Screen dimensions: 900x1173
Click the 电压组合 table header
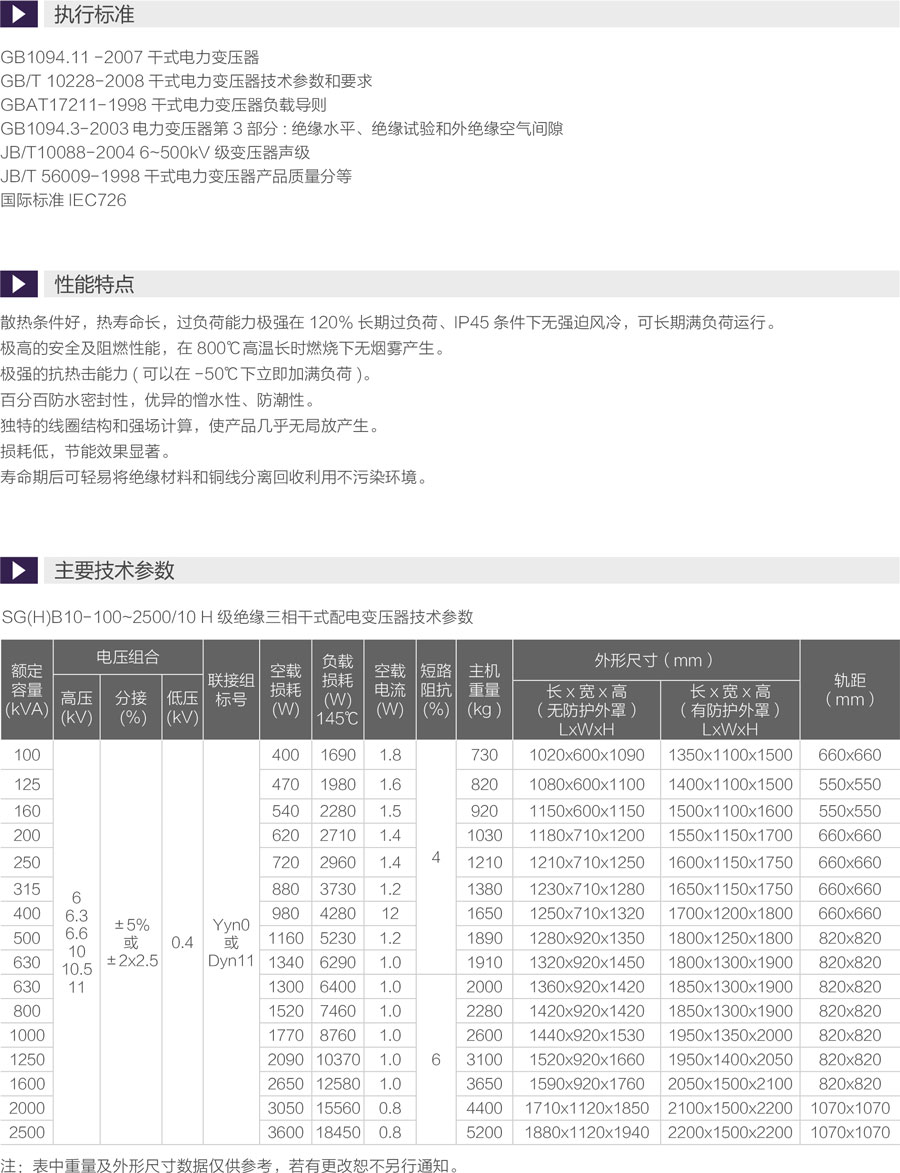pyautogui.click(x=128, y=657)
